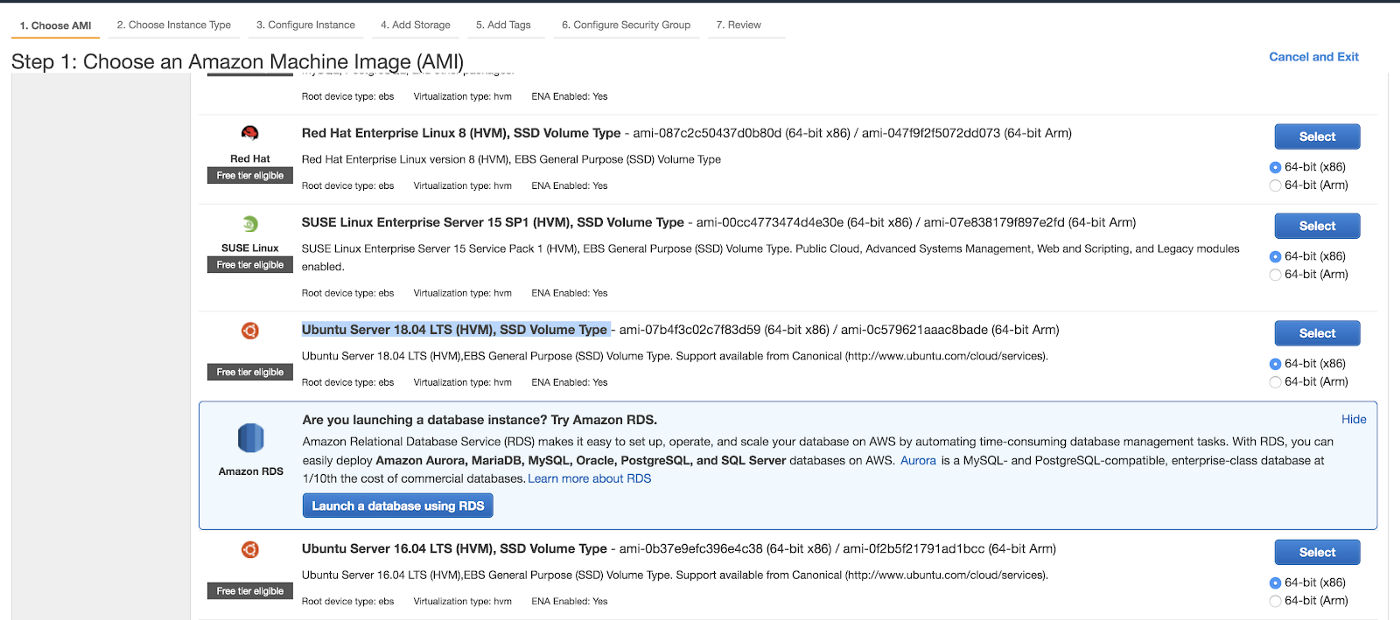Select the Ubuntu Server 18.04 LTS AMI
Viewport: 1400px width, 620px height.
[1317, 333]
